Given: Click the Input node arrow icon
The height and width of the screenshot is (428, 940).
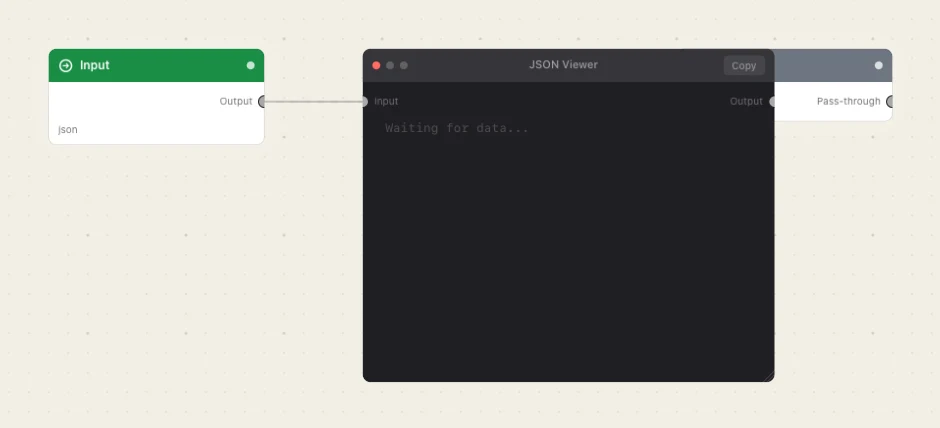Looking at the screenshot, I should [x=66, y=65].
